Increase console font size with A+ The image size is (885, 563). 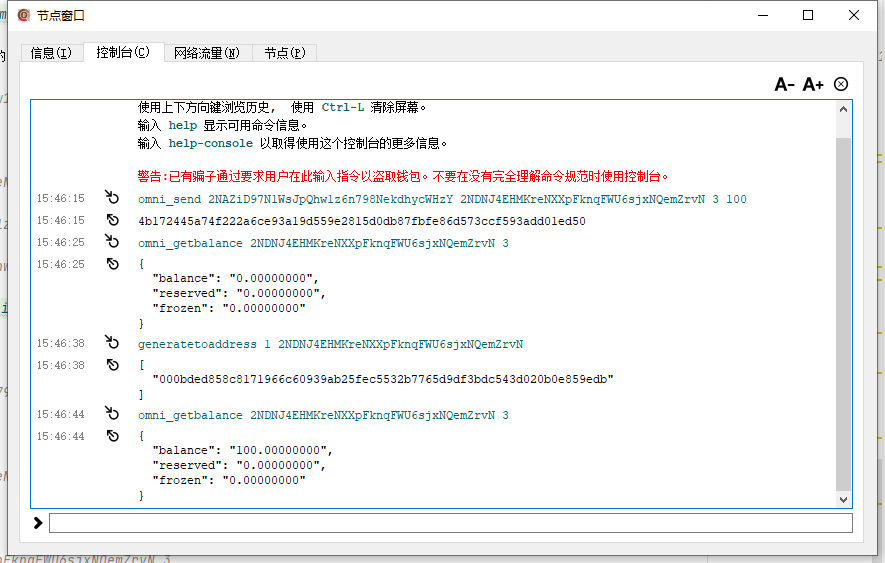tap(813, 85)
